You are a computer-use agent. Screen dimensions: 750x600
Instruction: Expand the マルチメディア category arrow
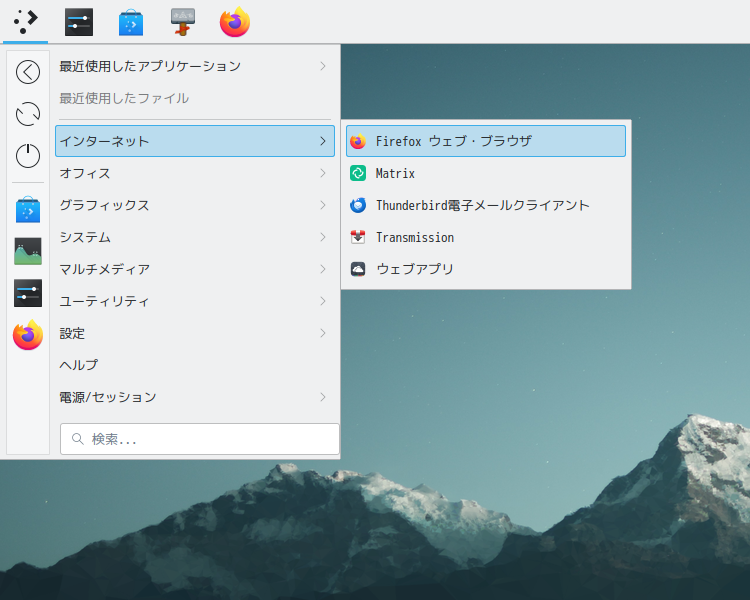click(x=323, y=269)
